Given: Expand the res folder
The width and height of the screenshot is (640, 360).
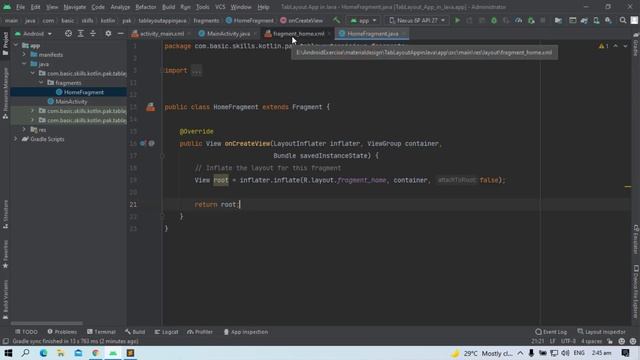Looking at the screenshot, I should coord(24,129).
